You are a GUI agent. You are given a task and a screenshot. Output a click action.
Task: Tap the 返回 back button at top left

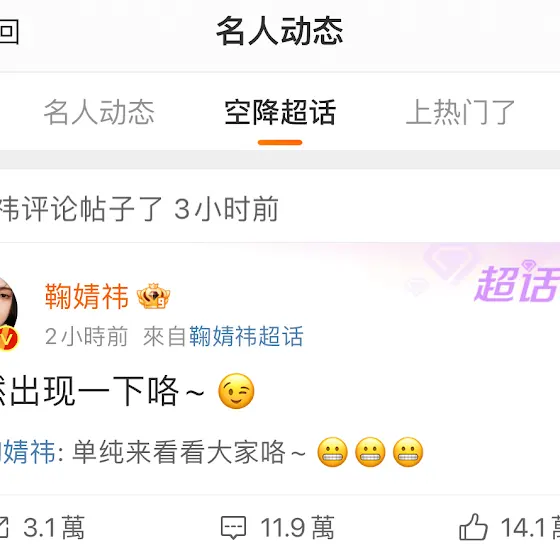(x=9, y=31)
